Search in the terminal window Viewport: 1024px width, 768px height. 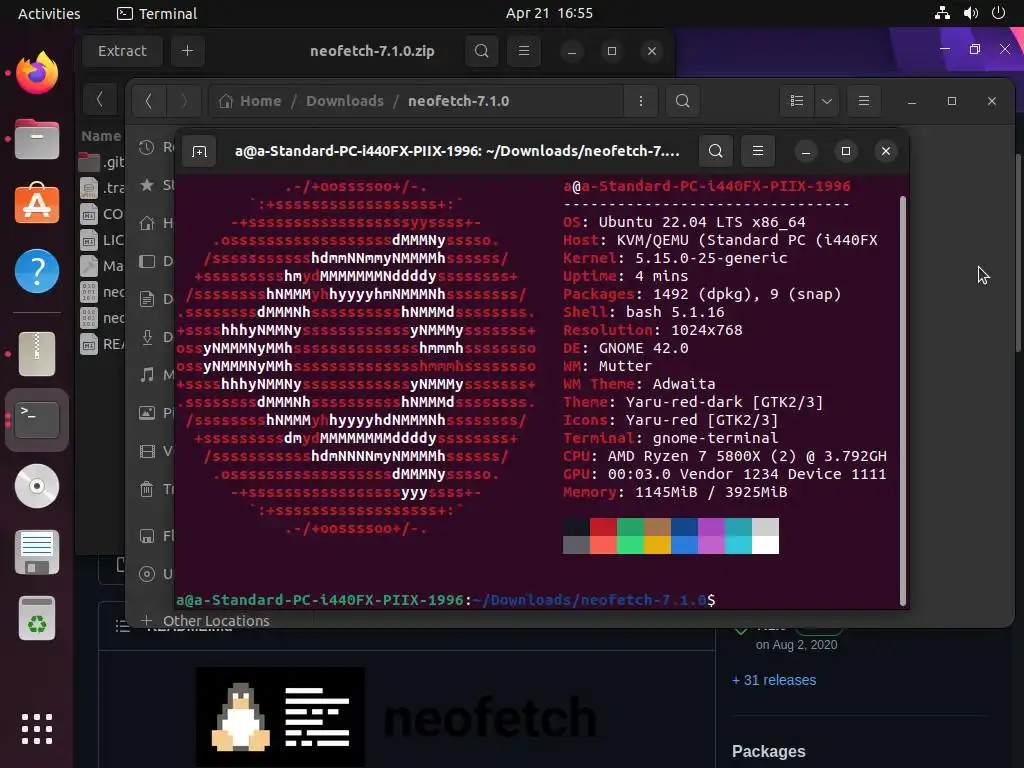pyautogui.click(x=715, y=152)
